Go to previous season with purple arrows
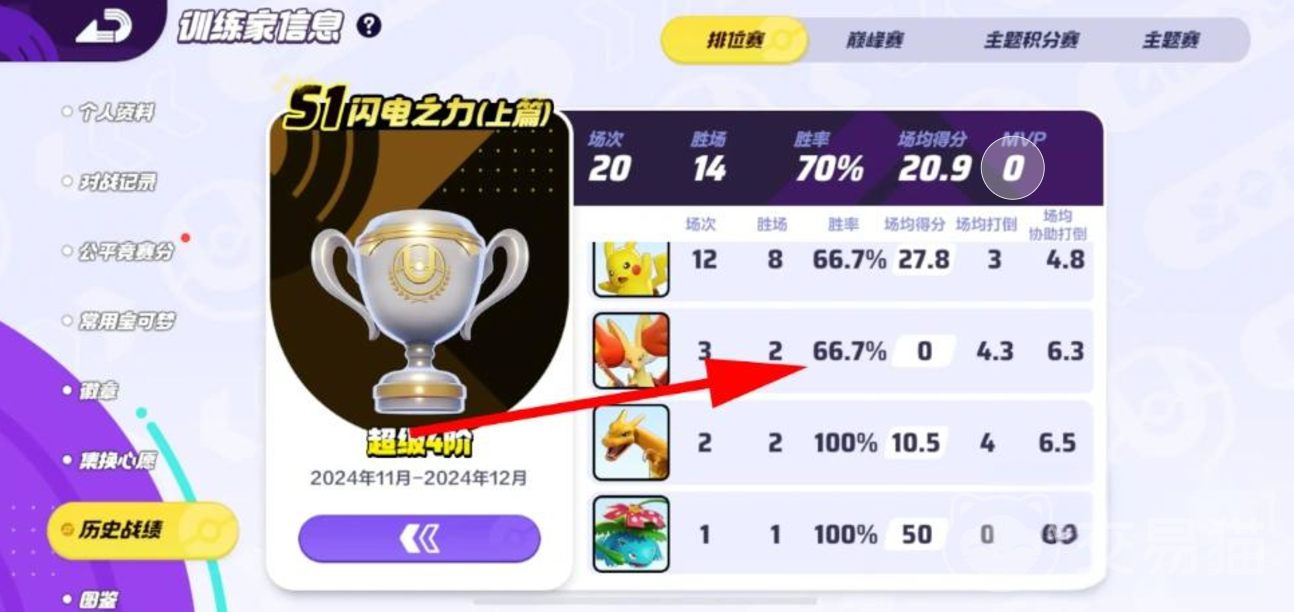Viewport: 1294px width, 612px height. pos(419,539)
